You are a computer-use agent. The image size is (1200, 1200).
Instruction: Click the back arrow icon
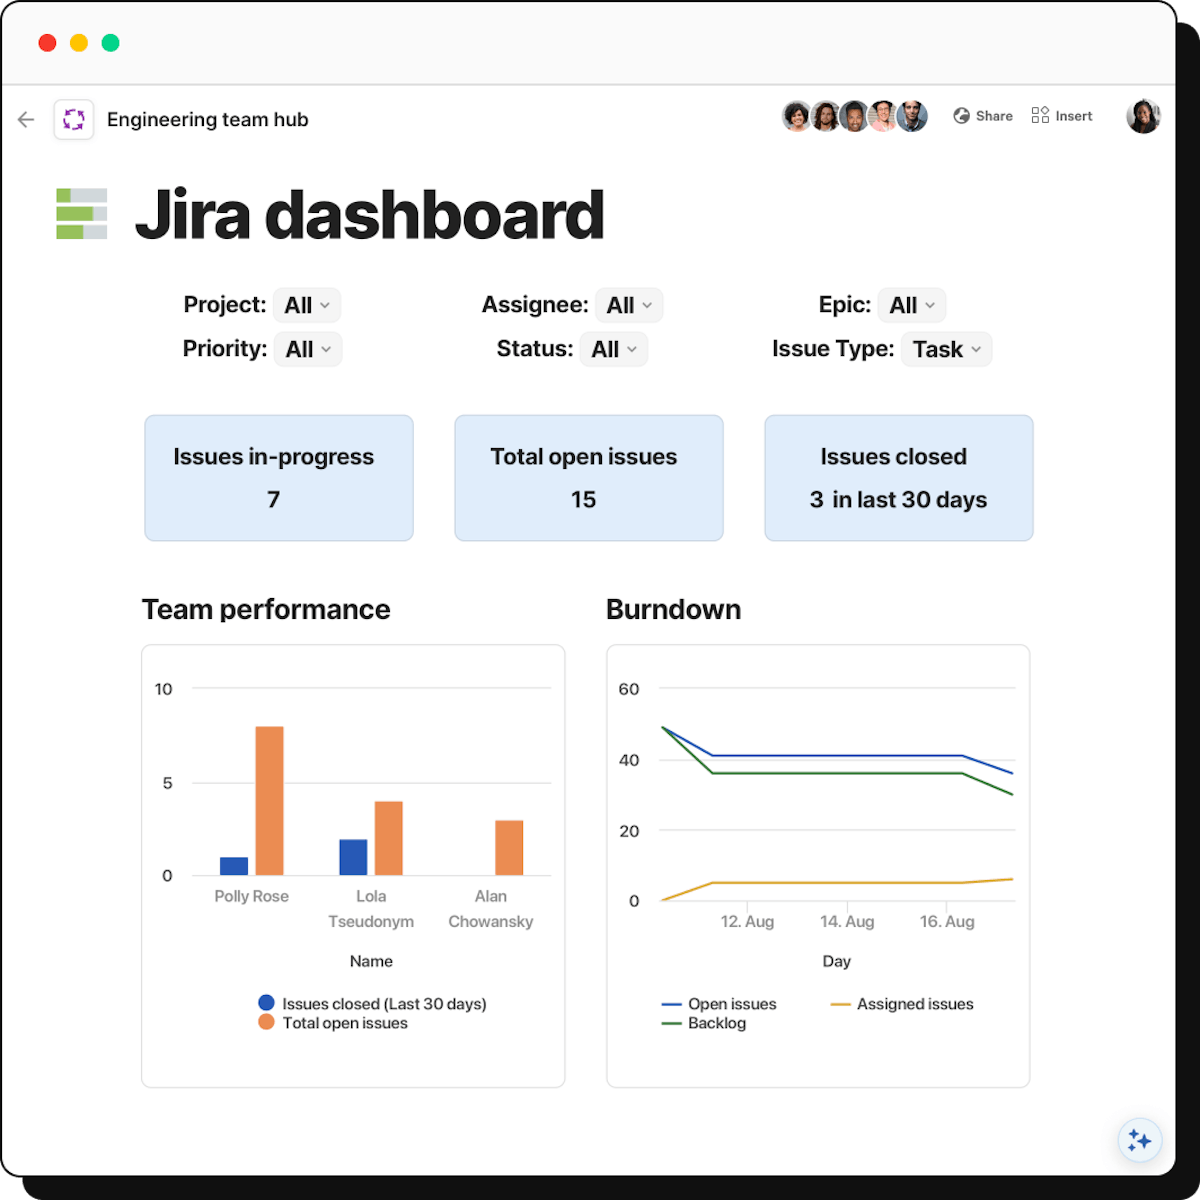26,120
